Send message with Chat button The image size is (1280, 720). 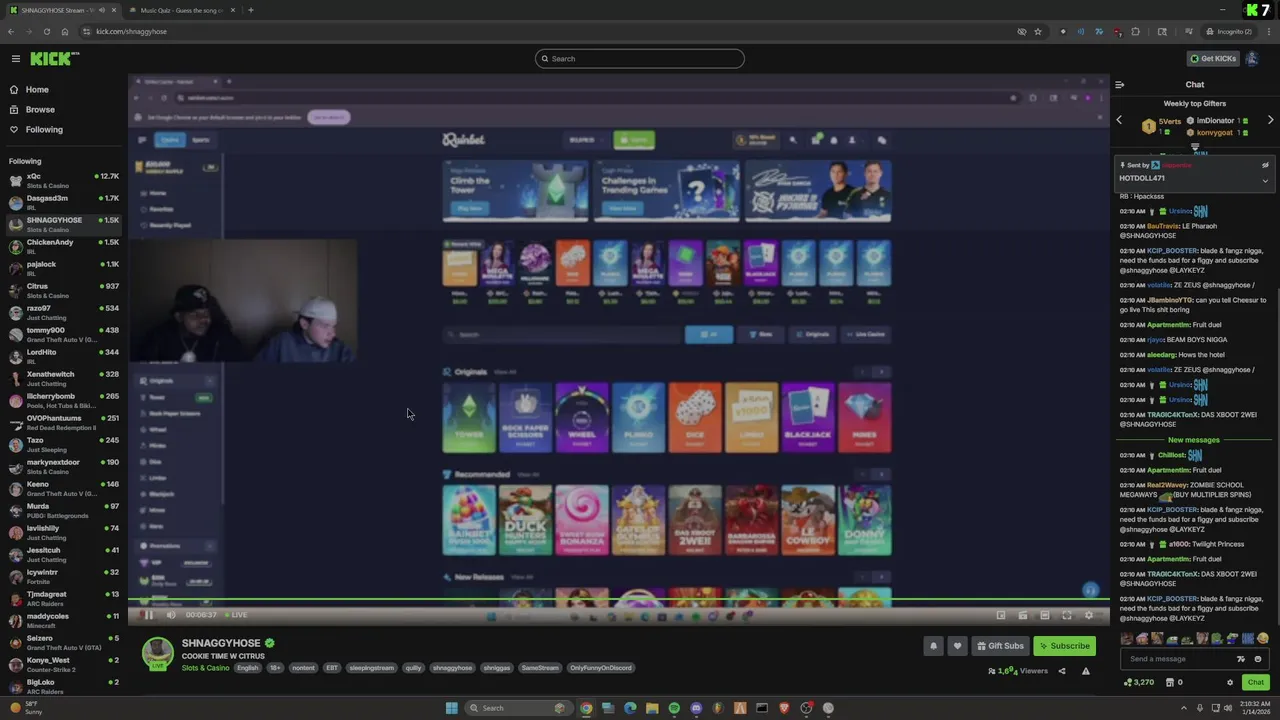click(x=1256, y=683)
